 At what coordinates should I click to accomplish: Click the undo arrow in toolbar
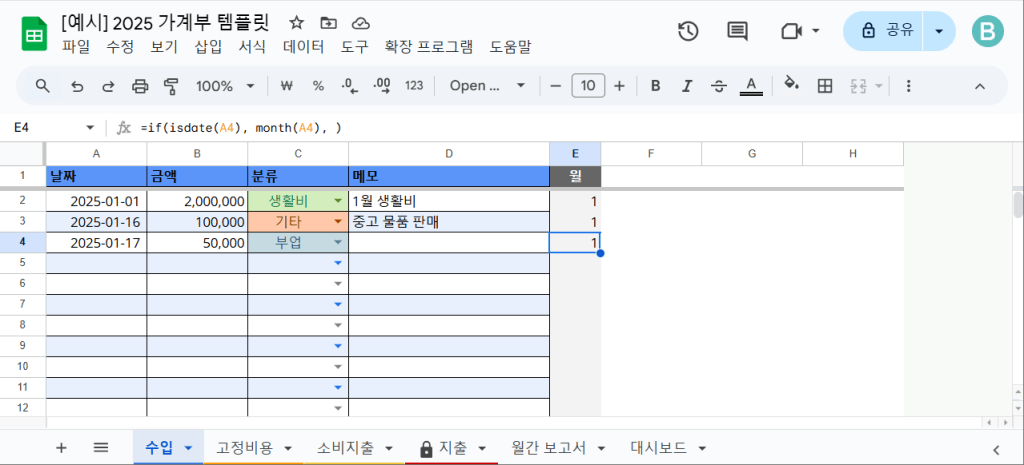[77, 86]
